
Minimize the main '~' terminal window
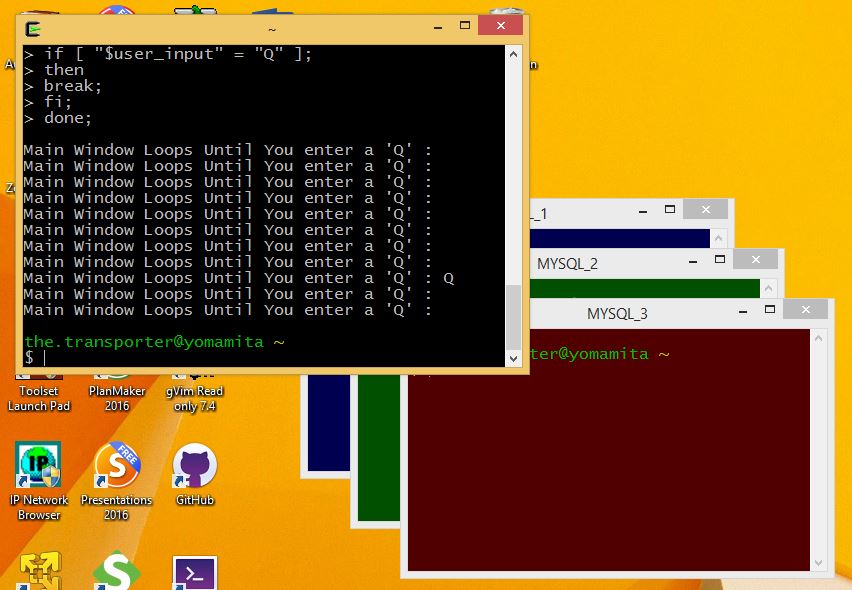click(x=438, y=27)
